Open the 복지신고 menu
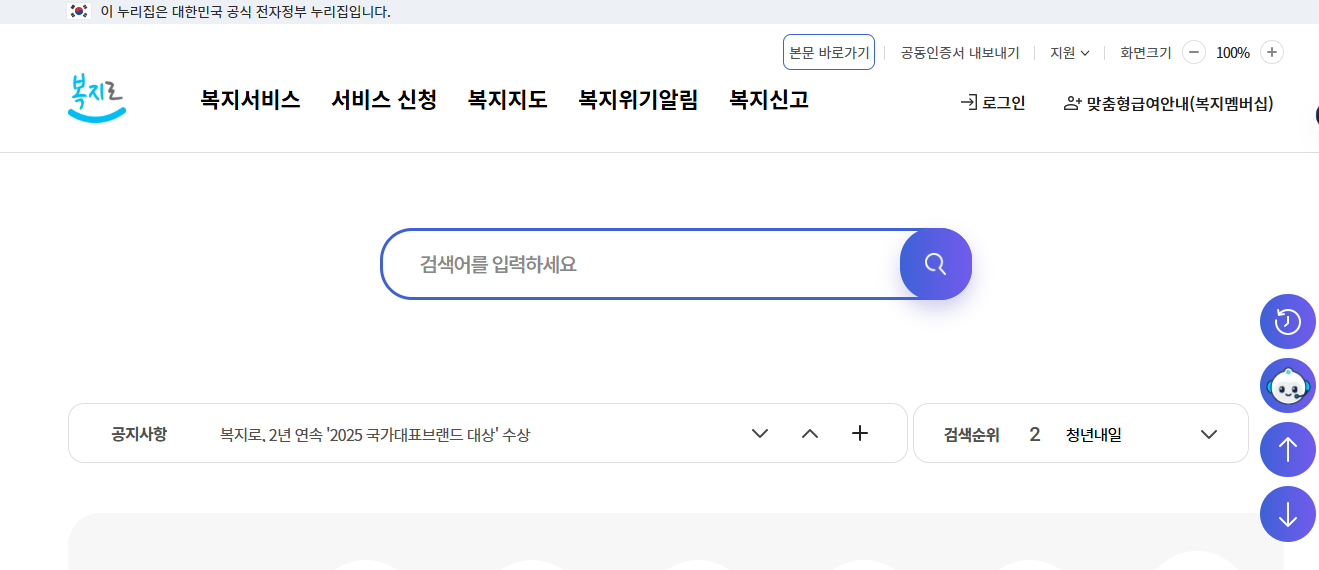 769,100
